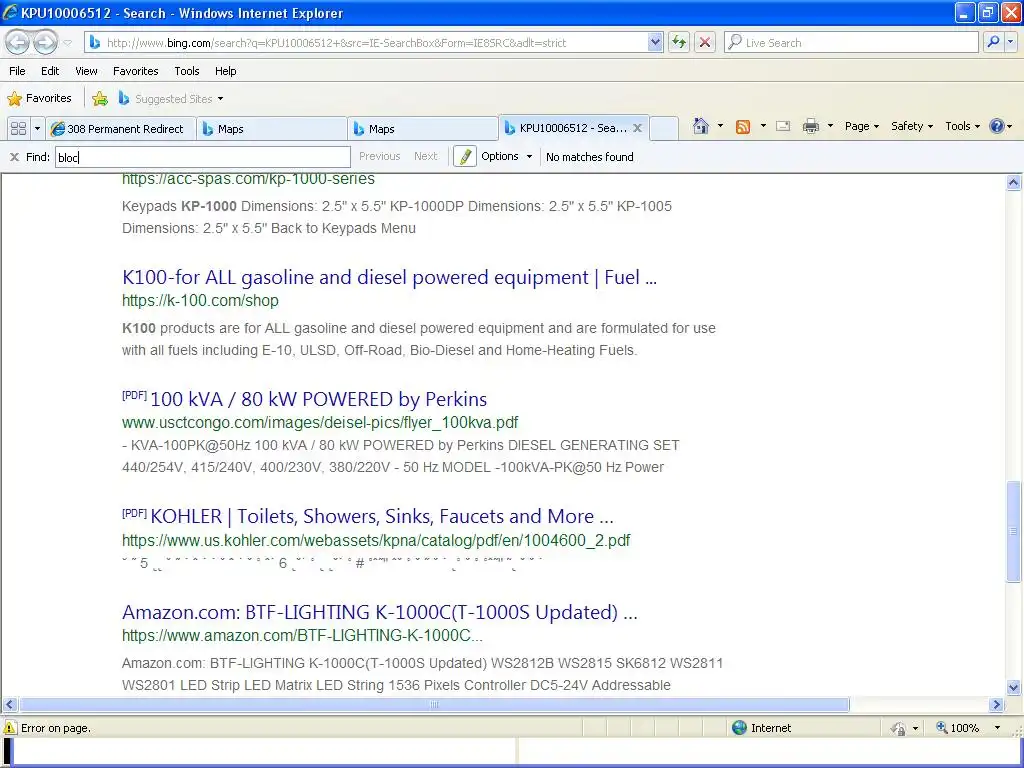Switch to the first Maps tab
The image size is (1024, 768).
271,129
